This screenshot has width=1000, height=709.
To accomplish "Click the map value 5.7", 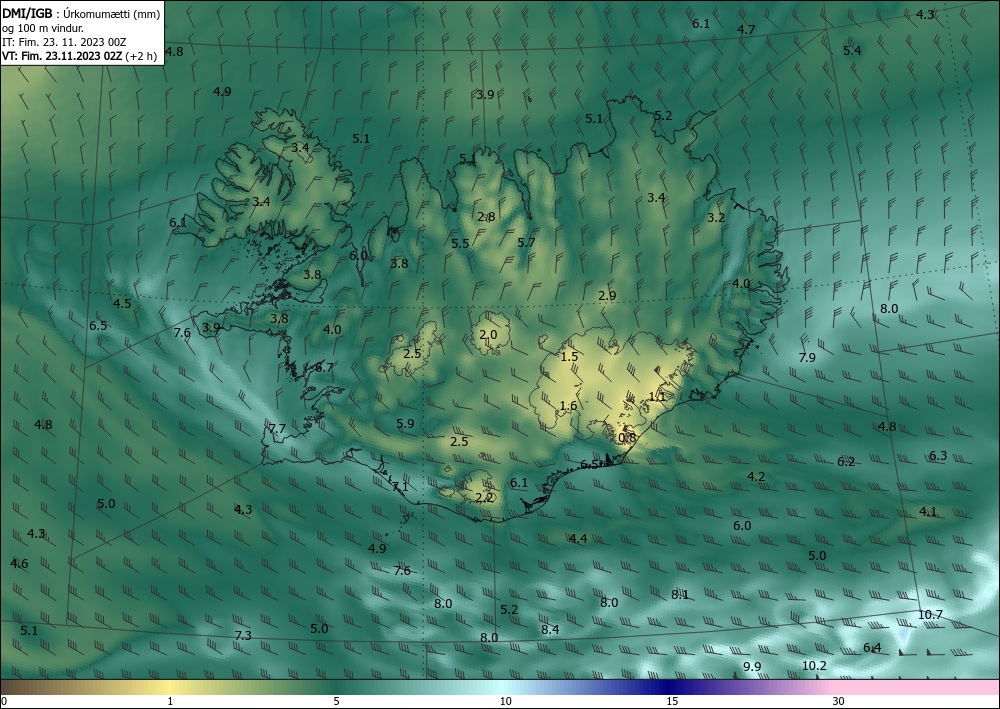I will [x=526, y=242].
